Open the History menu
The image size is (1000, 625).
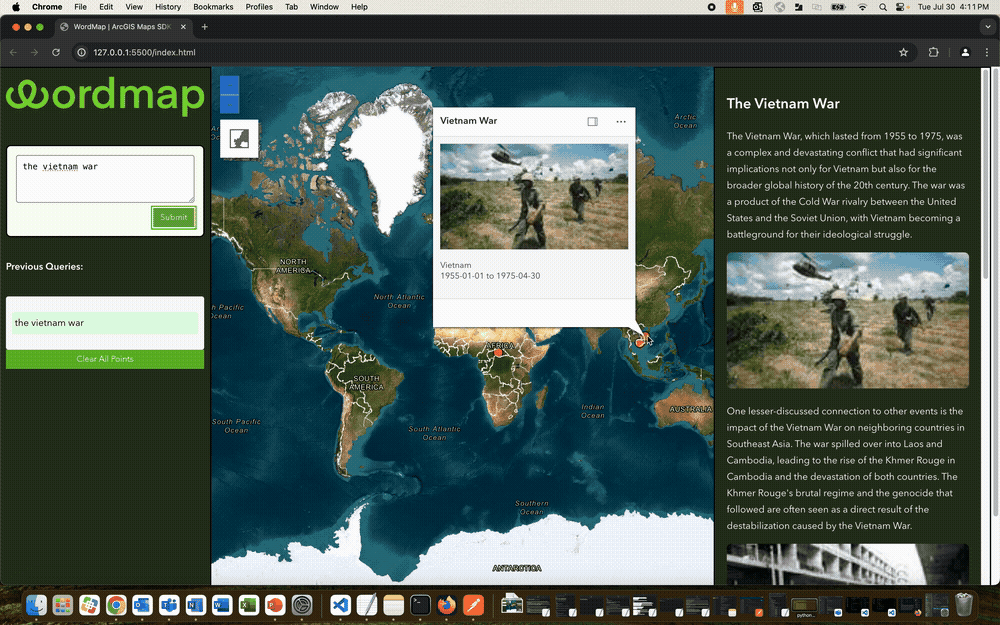[x=168, y=7]
